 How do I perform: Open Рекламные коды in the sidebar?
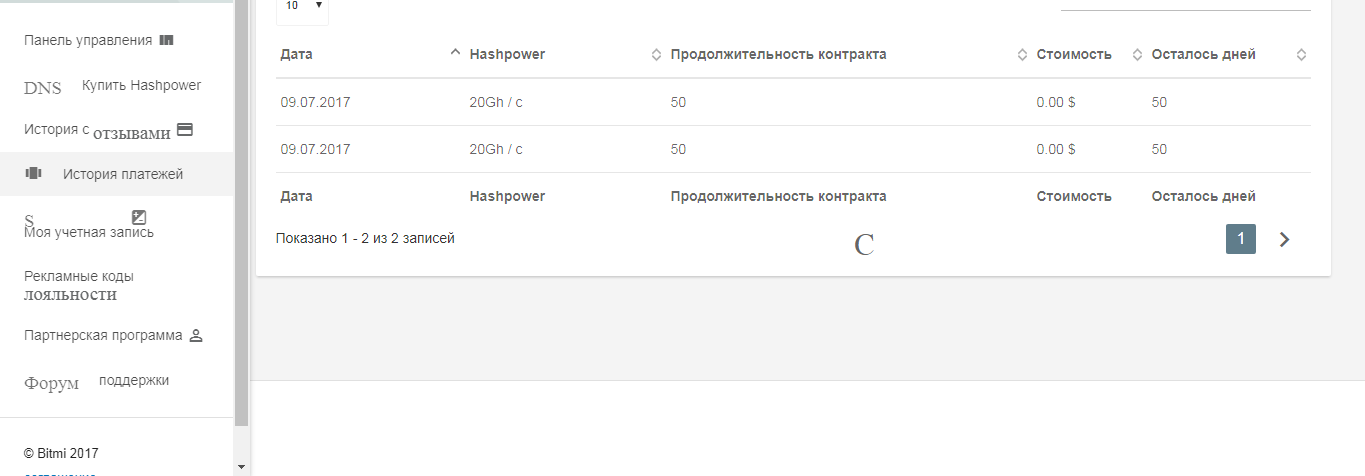coord(79,276)
